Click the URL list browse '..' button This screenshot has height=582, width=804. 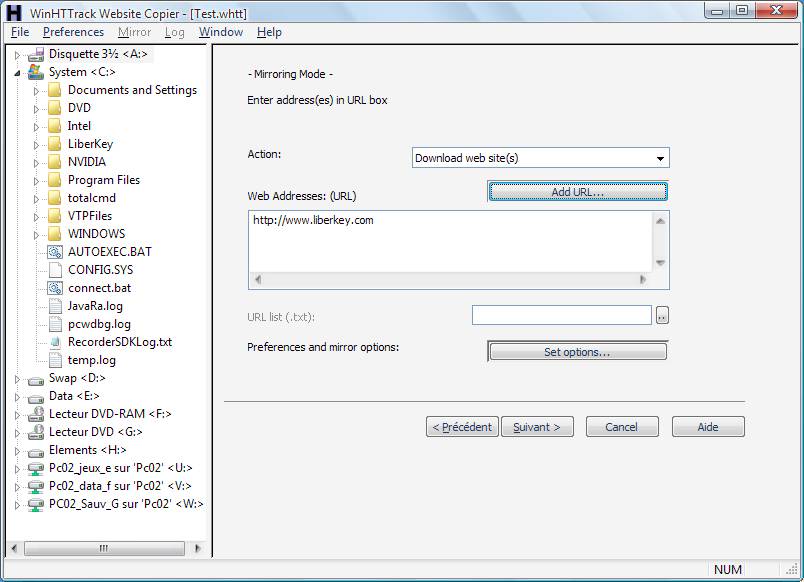coord(662,315)
